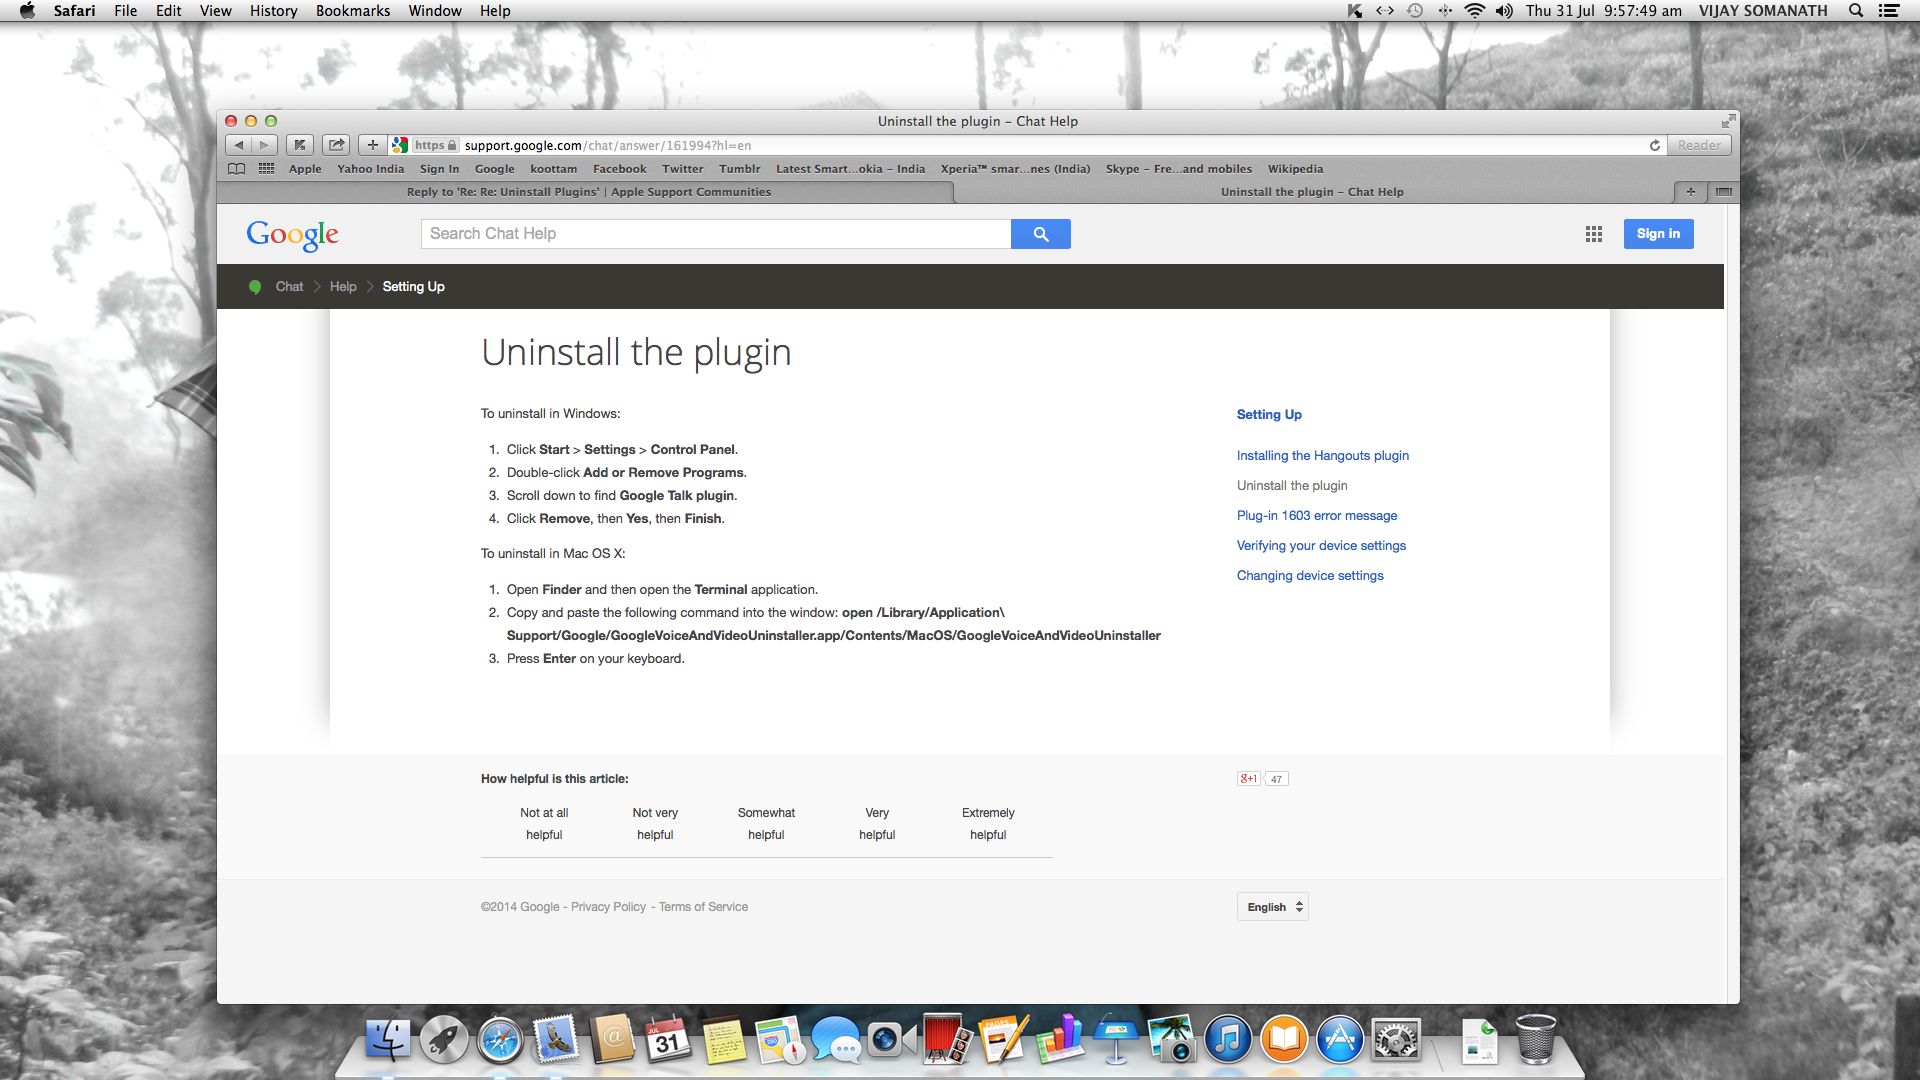Viewport: 1920px width, 1080px height.
Task: Rate article as Extremely helpful
Action: point(988,824)
